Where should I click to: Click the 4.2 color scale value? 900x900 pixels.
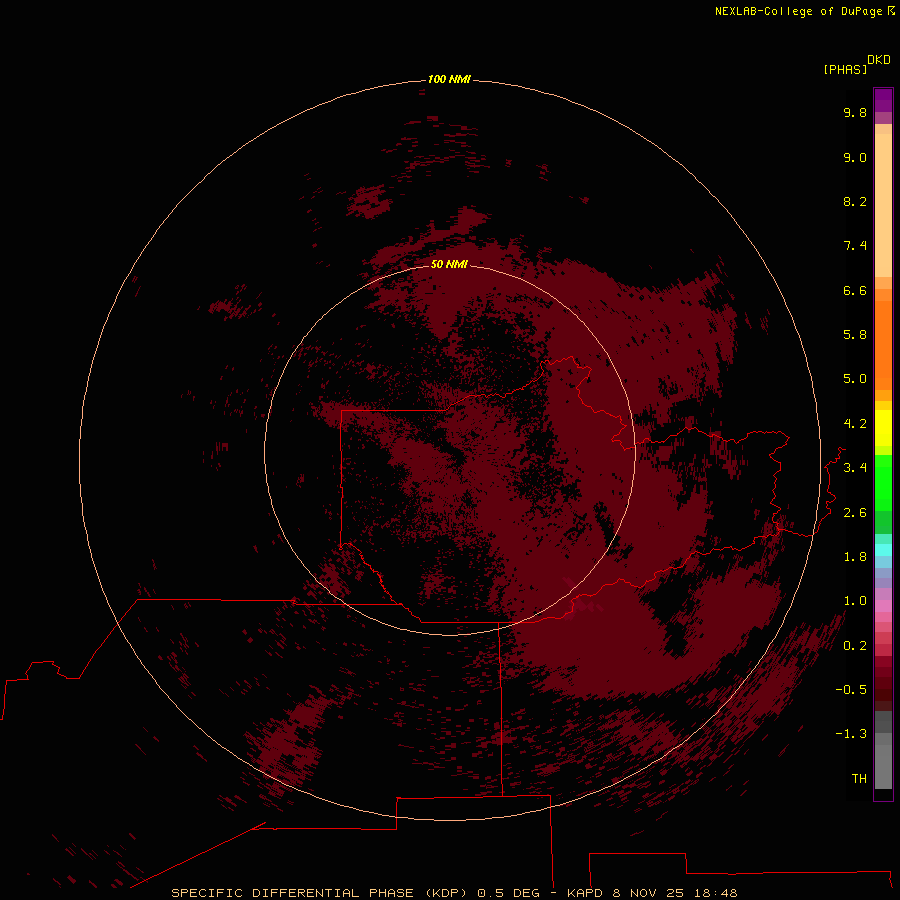tap(855, 424)
